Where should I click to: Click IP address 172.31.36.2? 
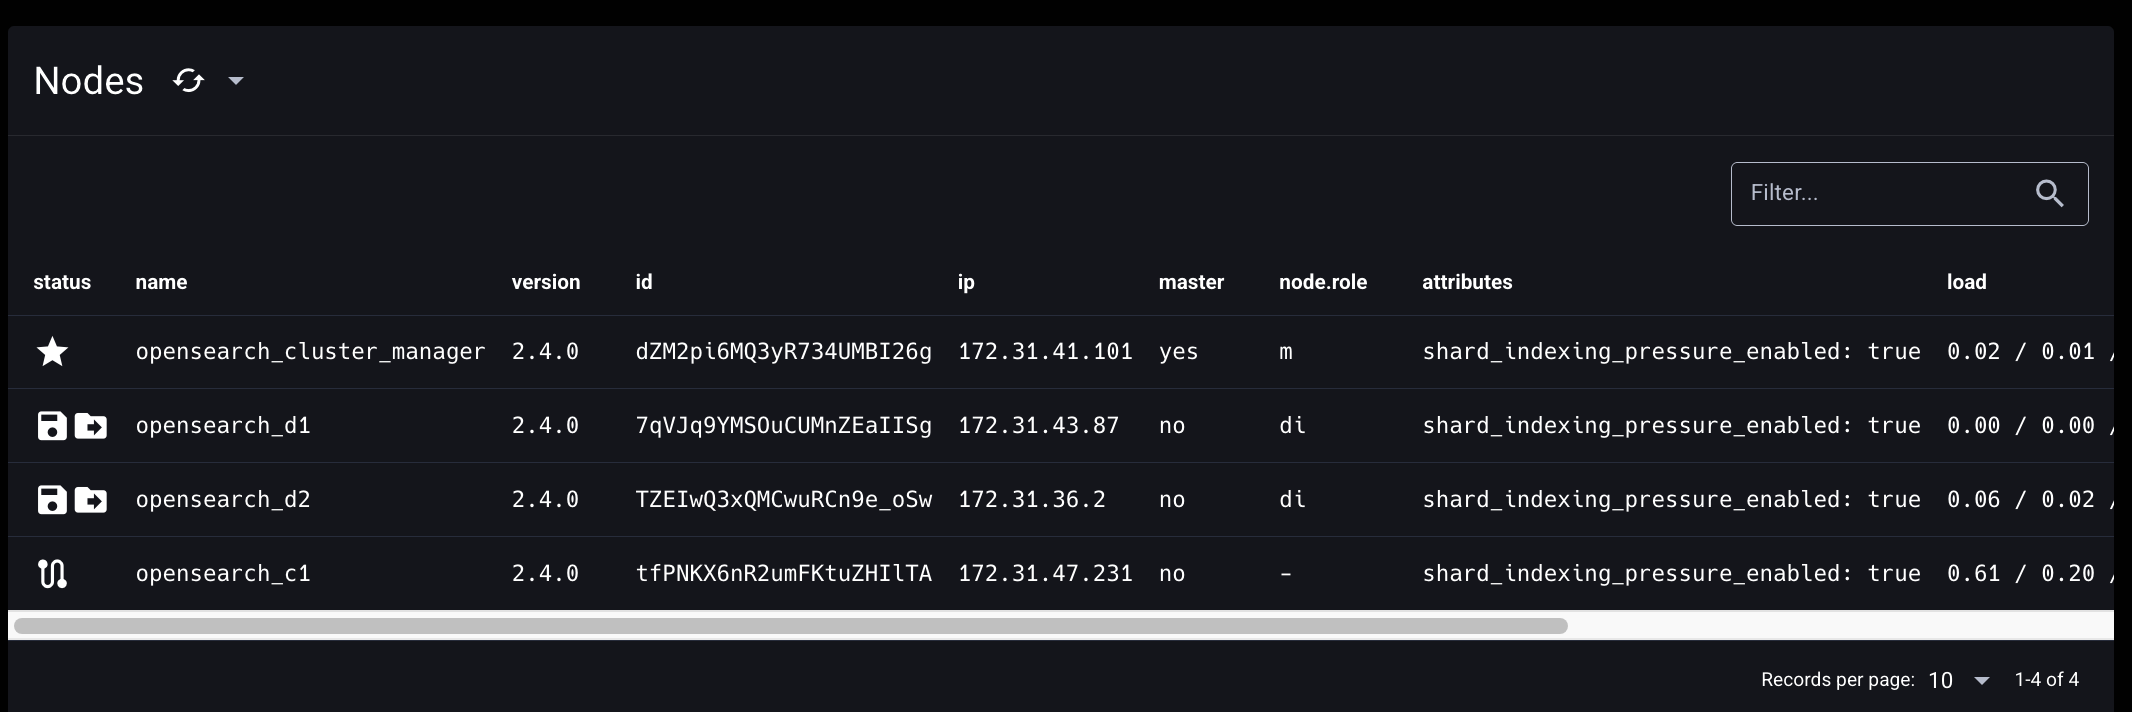[x=1031, y=500]
